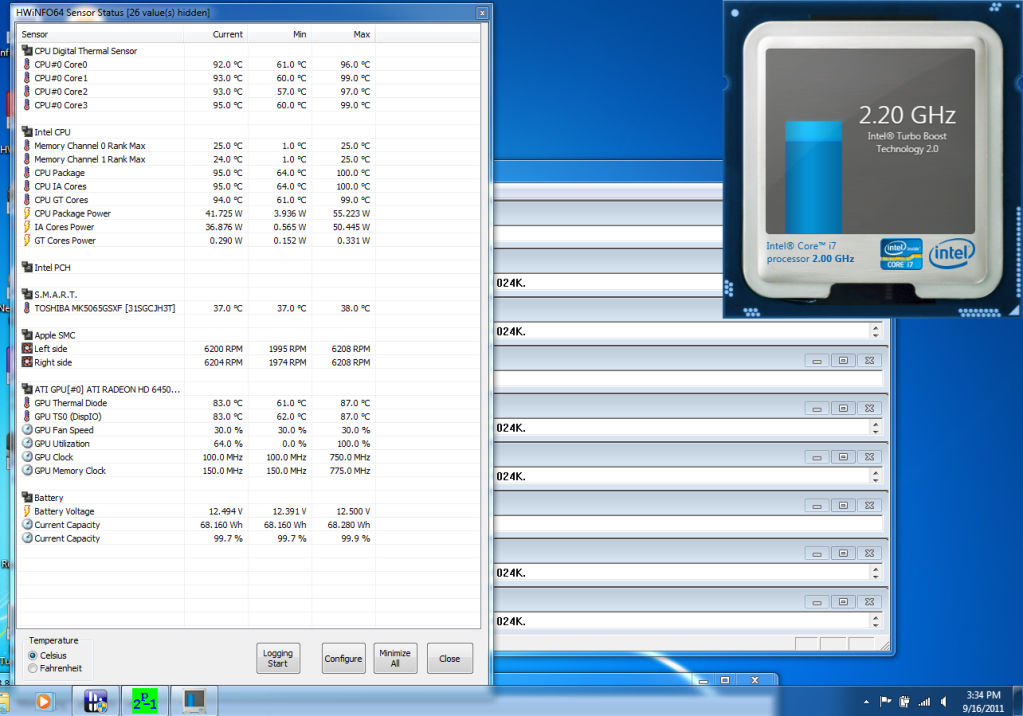The width and height of the screenshot is (1023, 716).
Task: Click the Intel PCH group icon
Action: (27, 267)
